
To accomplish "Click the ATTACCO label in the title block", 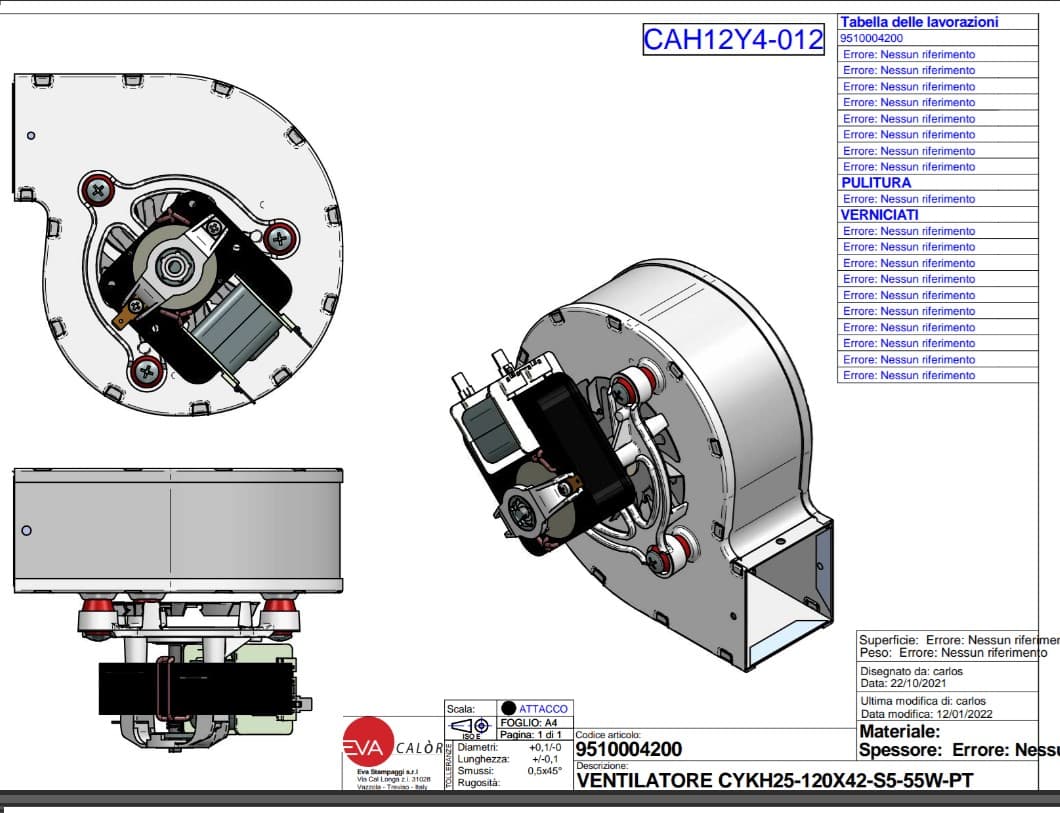I will point(543,708).
